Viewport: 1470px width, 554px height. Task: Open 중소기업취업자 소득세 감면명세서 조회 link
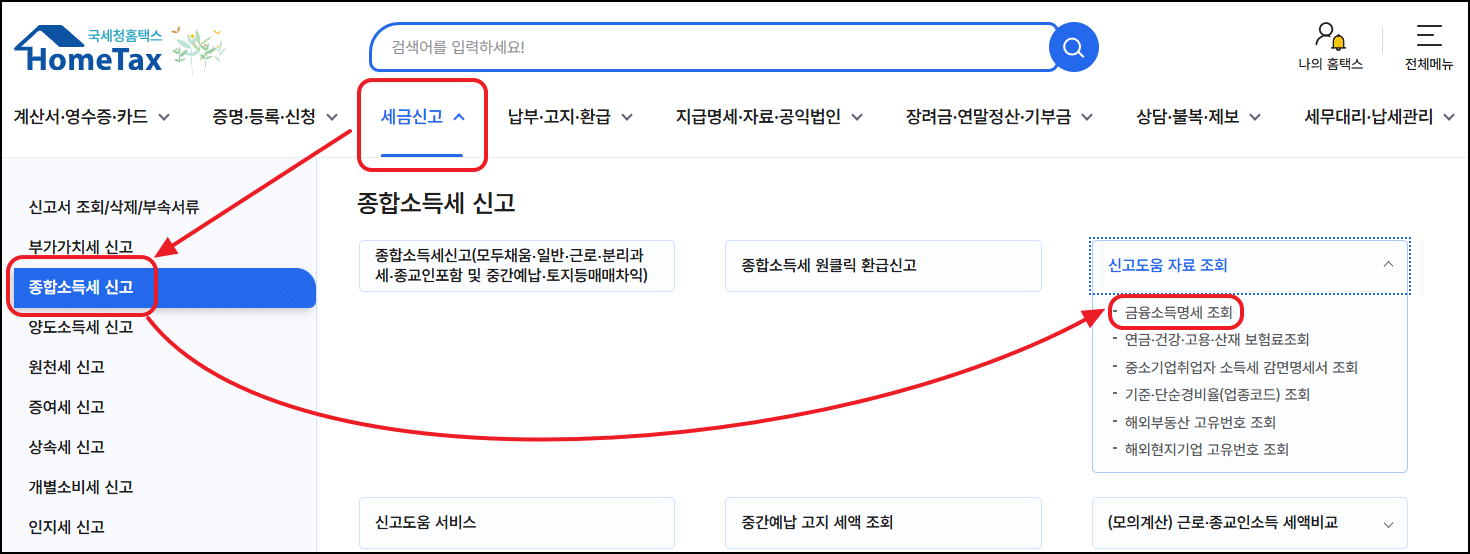click(1241, 367)
